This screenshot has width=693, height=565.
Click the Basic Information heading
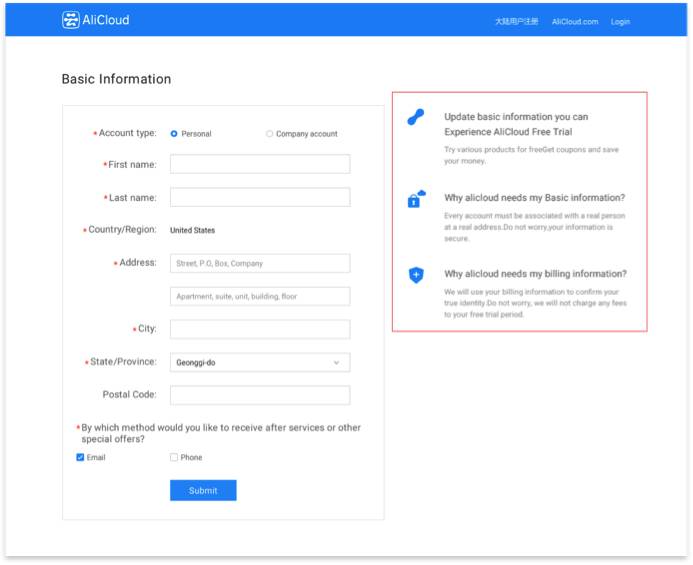click(116, 79)
